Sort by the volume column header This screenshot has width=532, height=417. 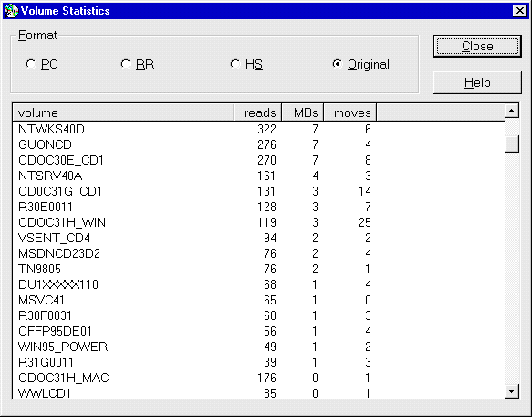click(123, 112)
